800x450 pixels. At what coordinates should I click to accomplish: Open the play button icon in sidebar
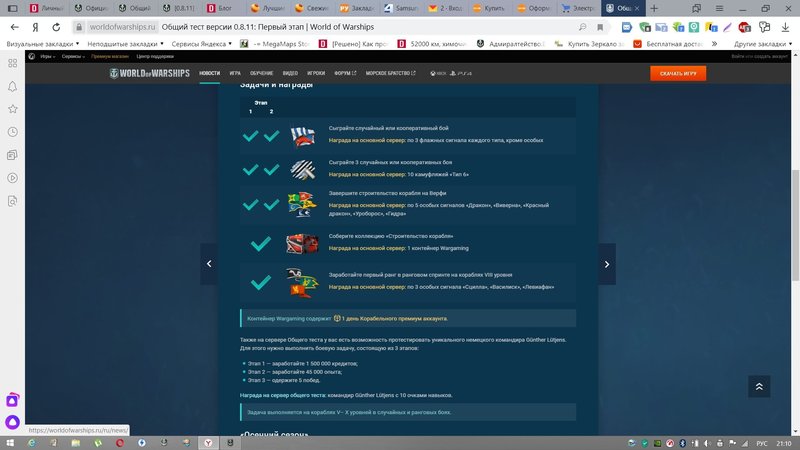click(13, 178)
